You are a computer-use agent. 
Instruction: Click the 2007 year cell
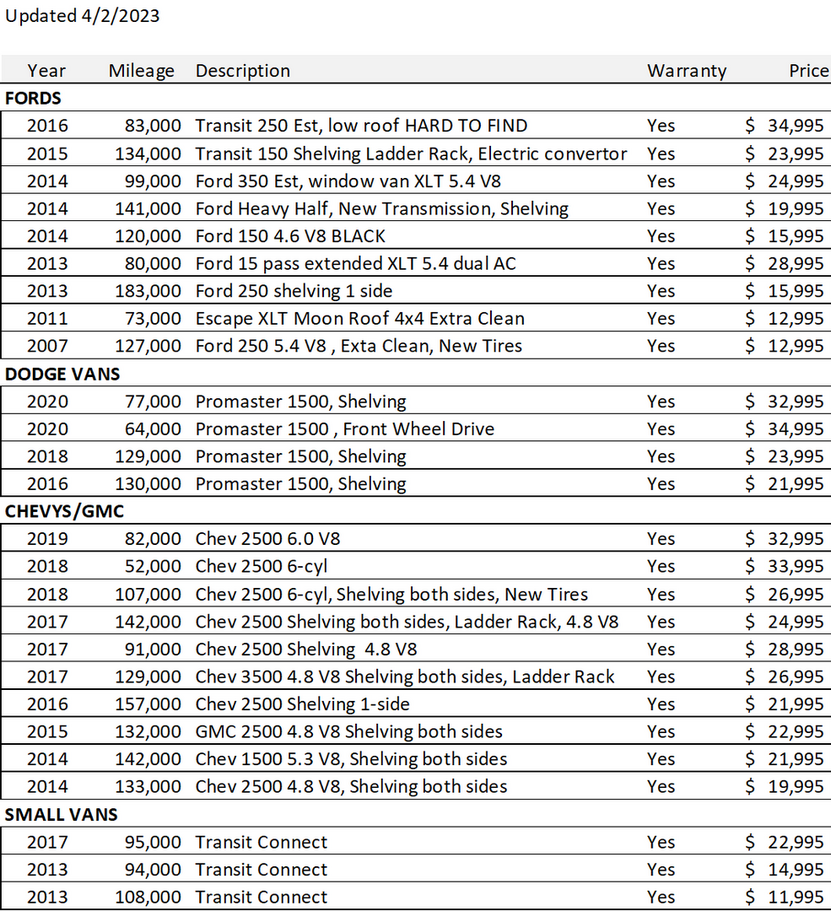click(48, 346)
